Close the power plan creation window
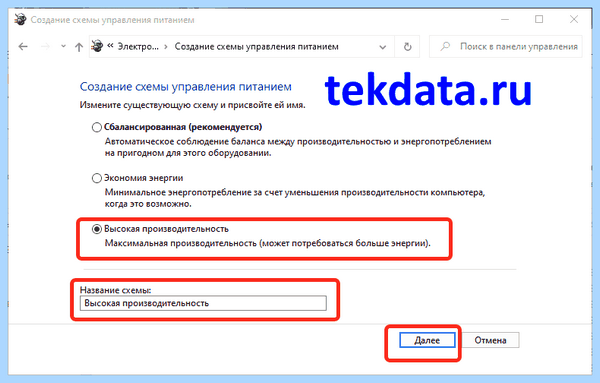The height and width of the screenshot is (383, 600). coord(574,19)
